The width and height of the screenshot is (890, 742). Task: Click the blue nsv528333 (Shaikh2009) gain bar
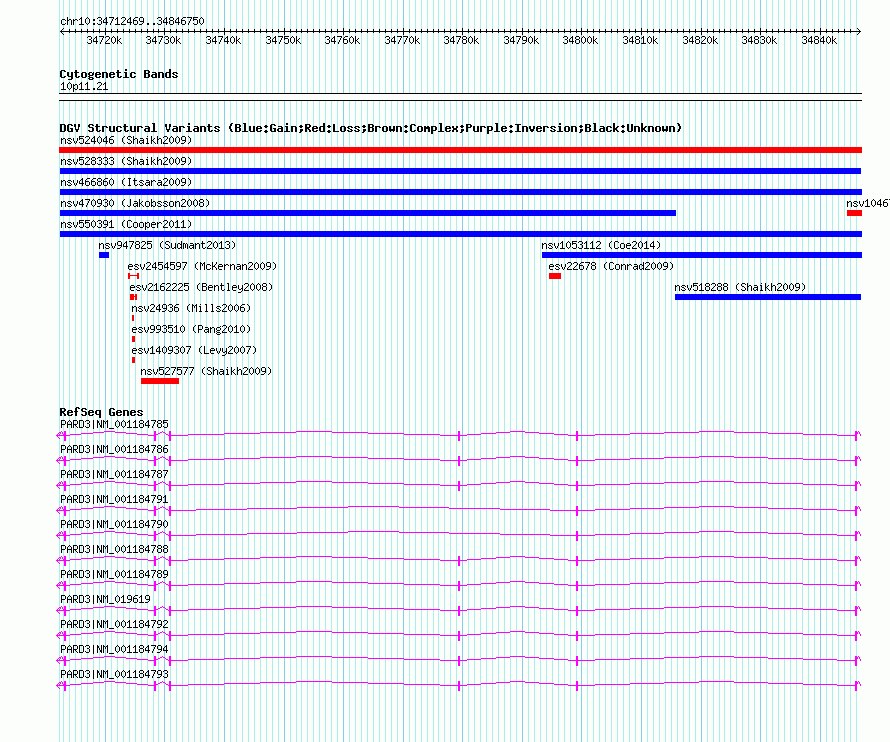coord(460,171)
